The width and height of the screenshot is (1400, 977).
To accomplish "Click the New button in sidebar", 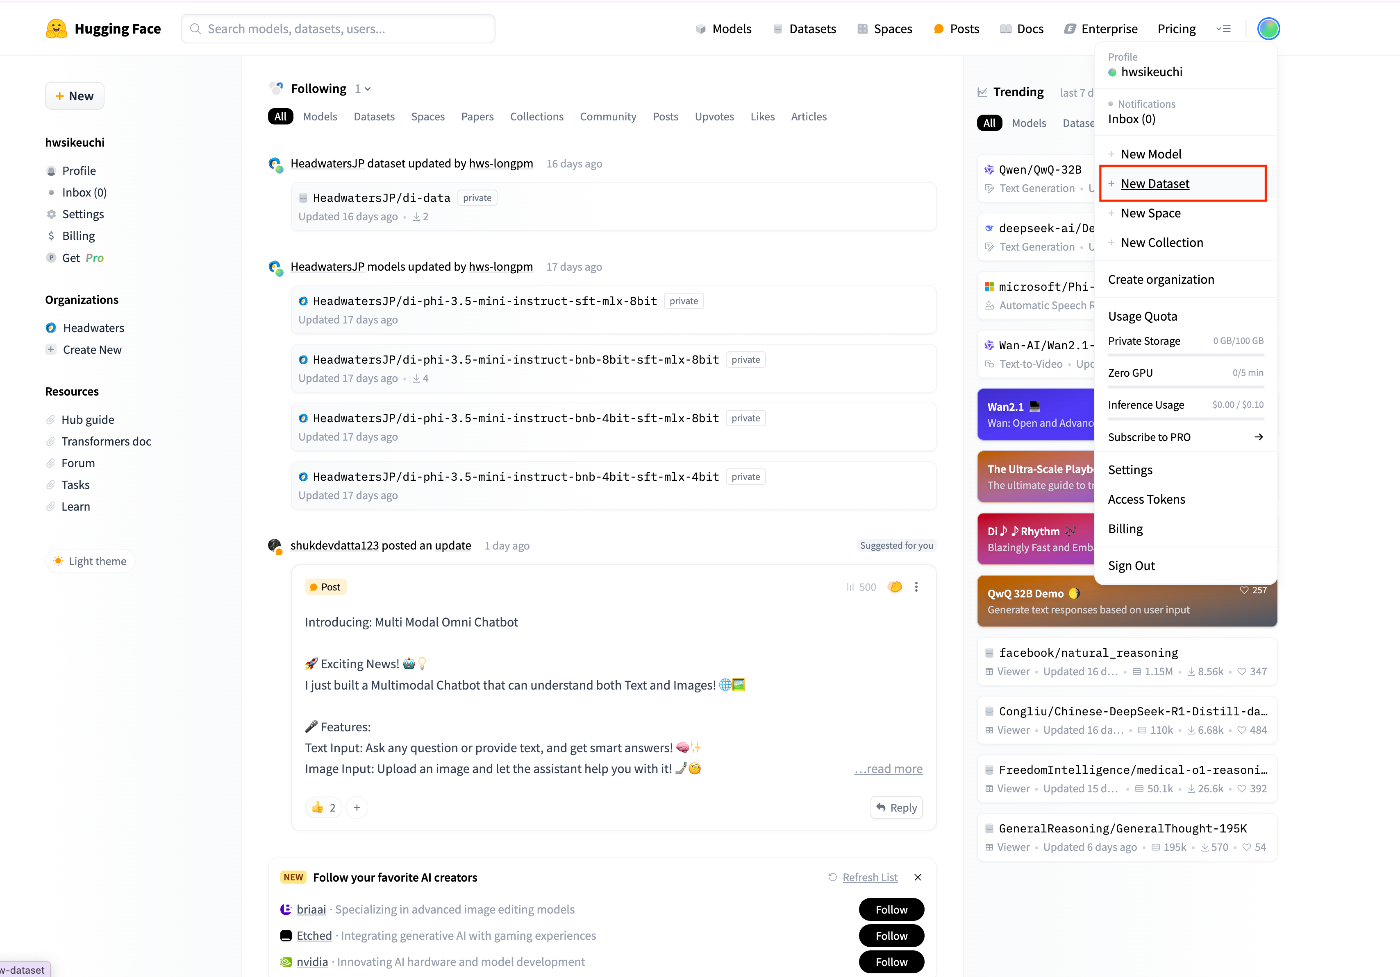I will [x=75, y=96].
